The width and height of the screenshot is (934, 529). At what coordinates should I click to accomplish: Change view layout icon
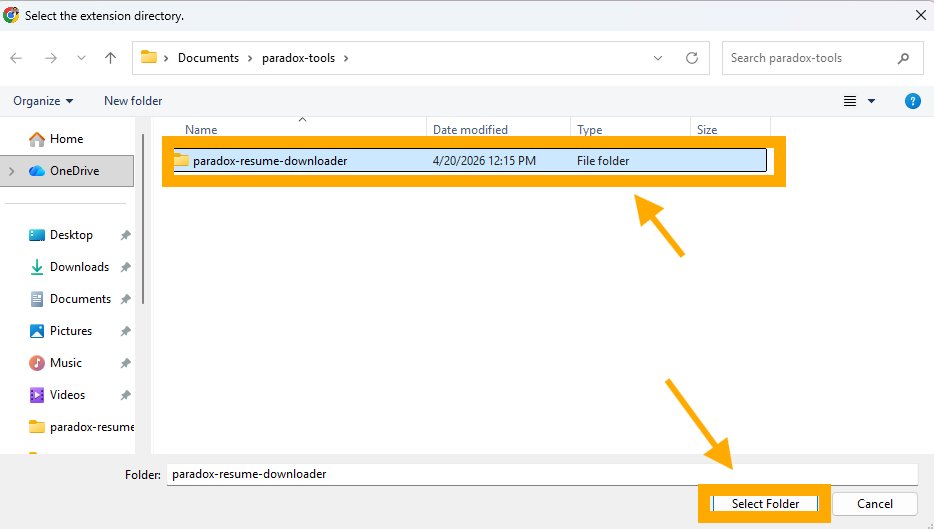click(x=850, y=101)
